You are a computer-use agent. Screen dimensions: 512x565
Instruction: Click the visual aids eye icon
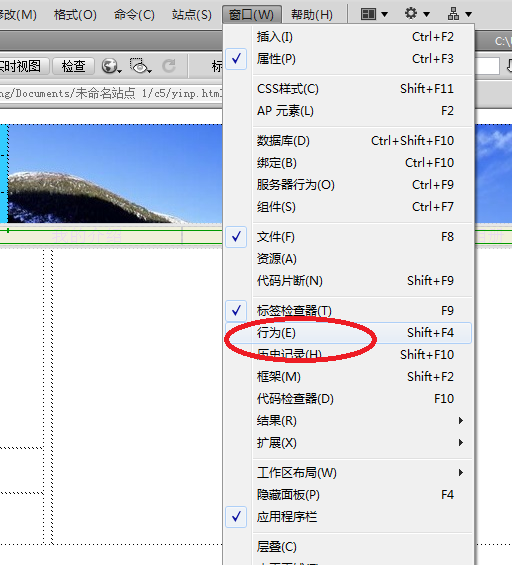pos(141,66)
